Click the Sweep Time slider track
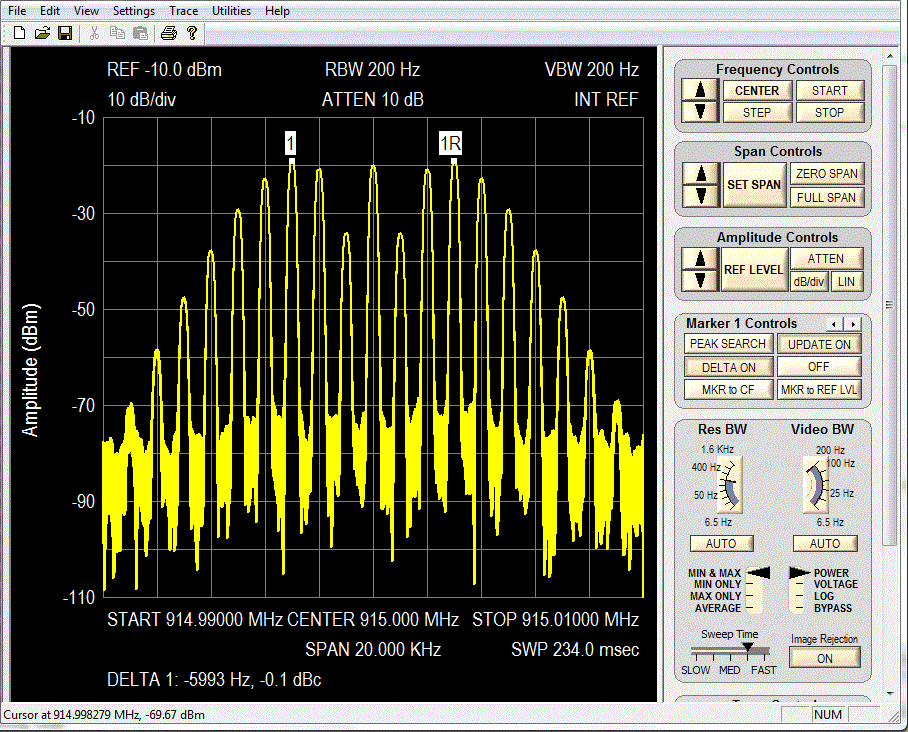 (x=729, y=650)
